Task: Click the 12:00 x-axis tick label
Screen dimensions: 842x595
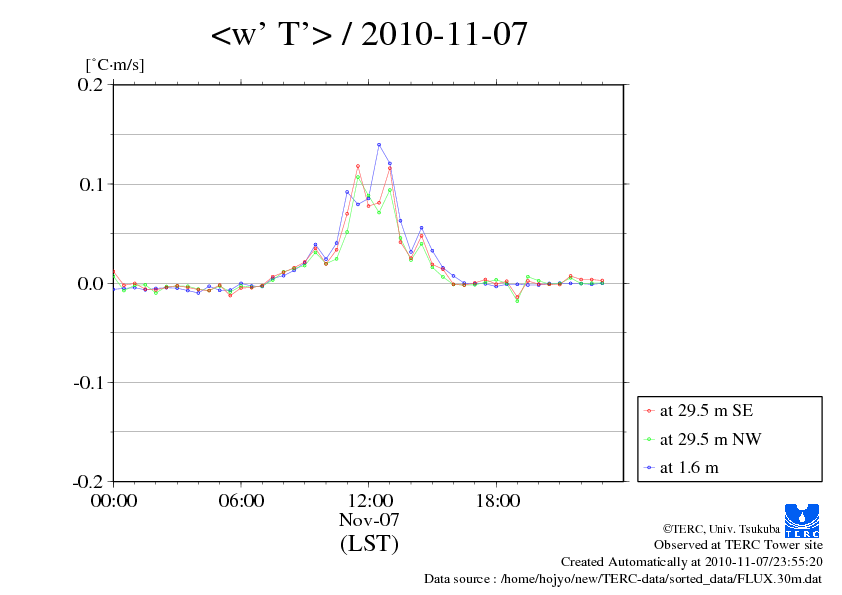Action: [x=369, y=501]
